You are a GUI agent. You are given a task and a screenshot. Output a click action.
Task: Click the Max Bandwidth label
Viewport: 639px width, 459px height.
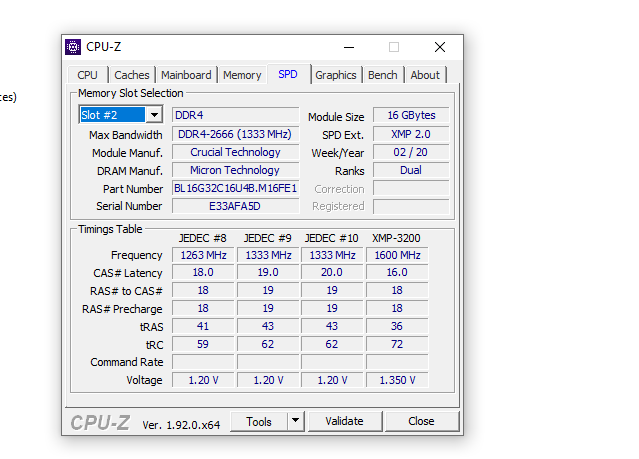click(x=126, y=135)
